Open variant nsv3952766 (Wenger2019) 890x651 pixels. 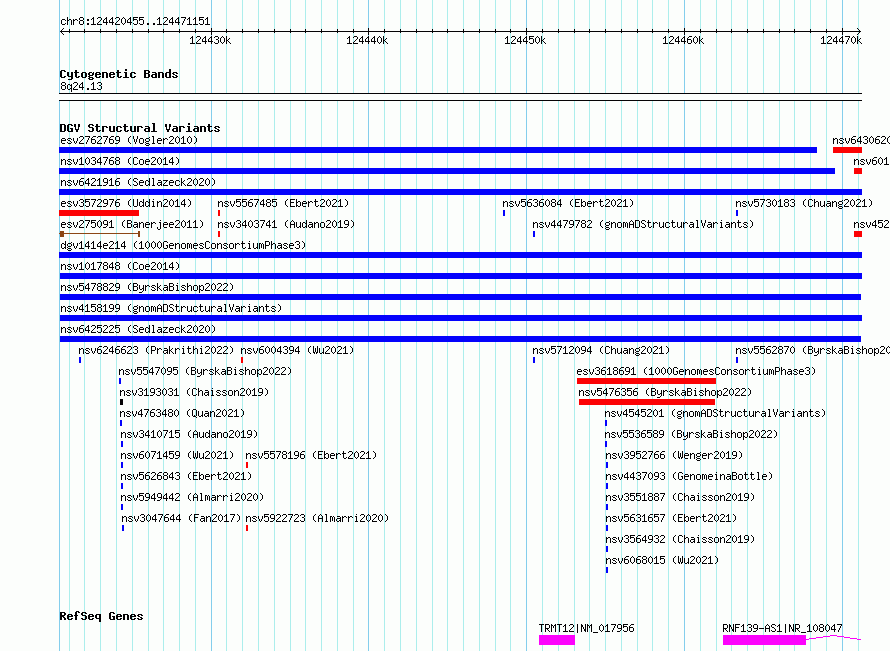[674, 455]
